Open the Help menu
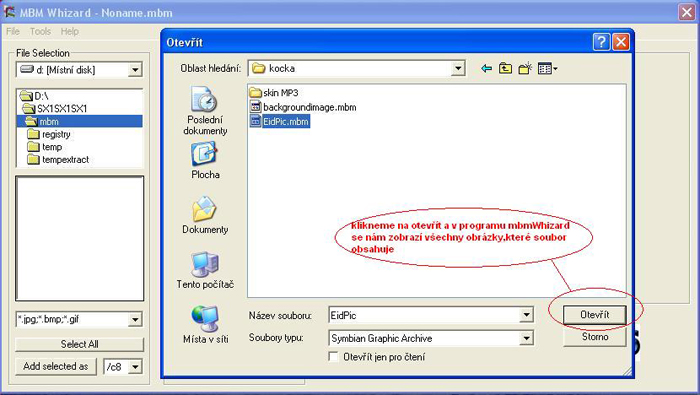700x395 pixels. tap(70, 31)
